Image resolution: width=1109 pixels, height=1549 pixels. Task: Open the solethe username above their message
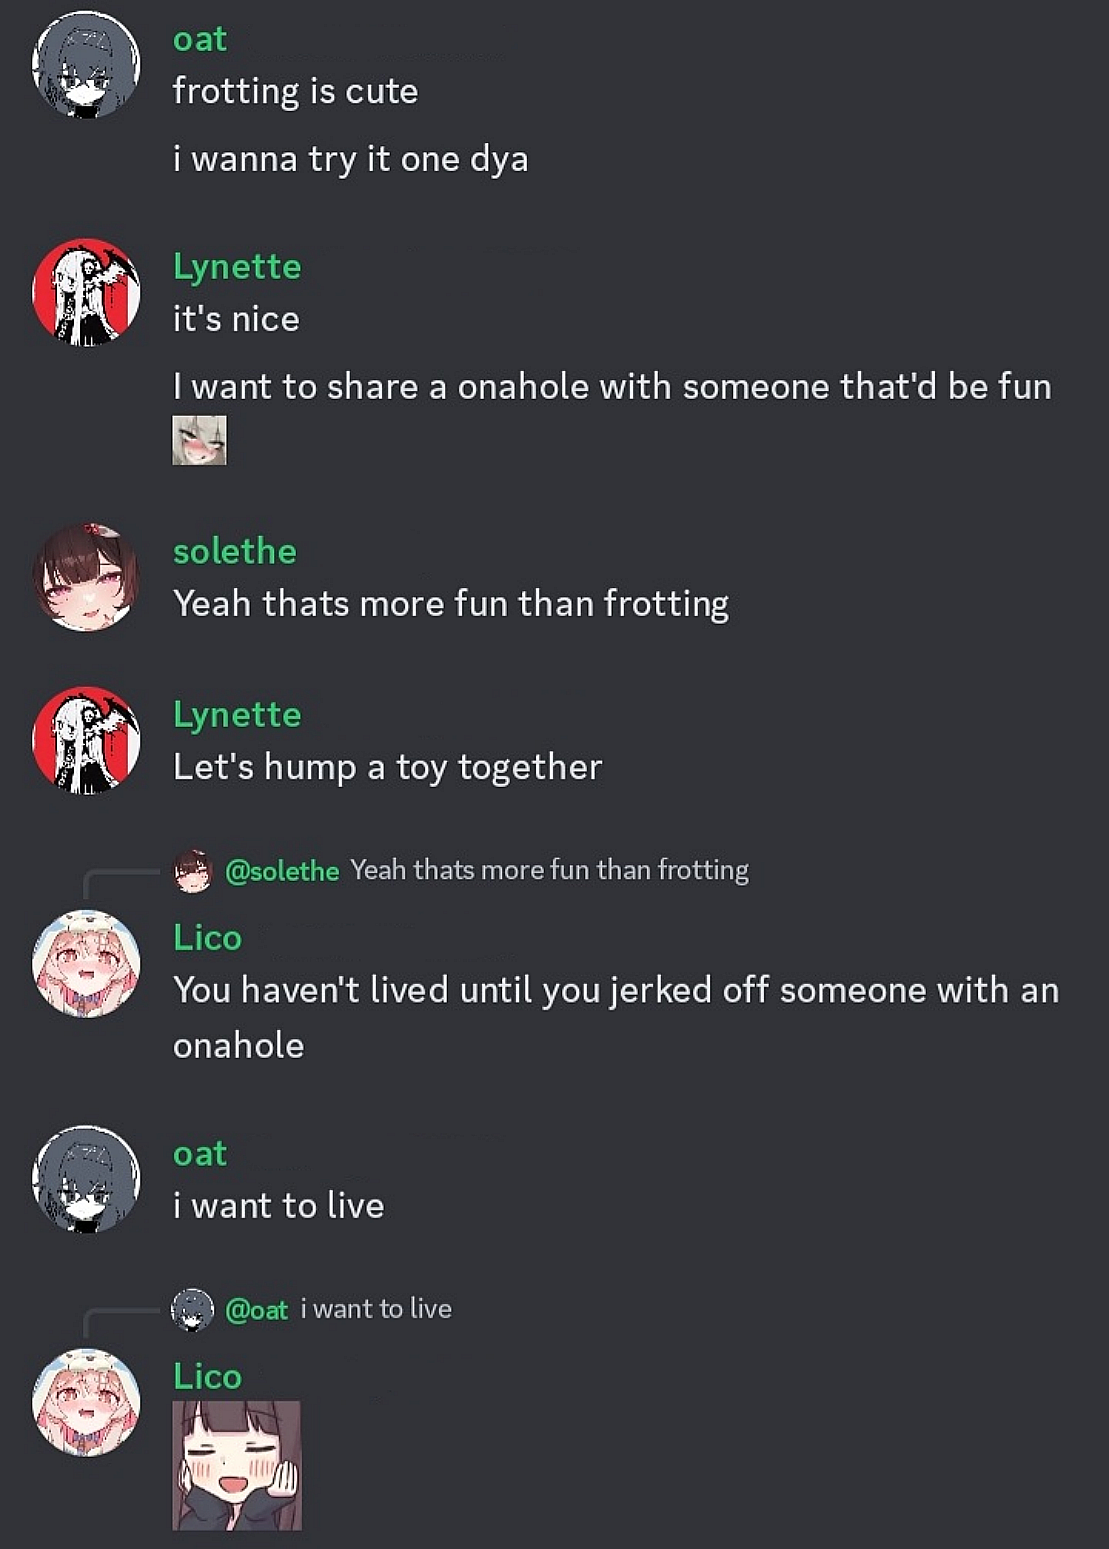[235, 551]
